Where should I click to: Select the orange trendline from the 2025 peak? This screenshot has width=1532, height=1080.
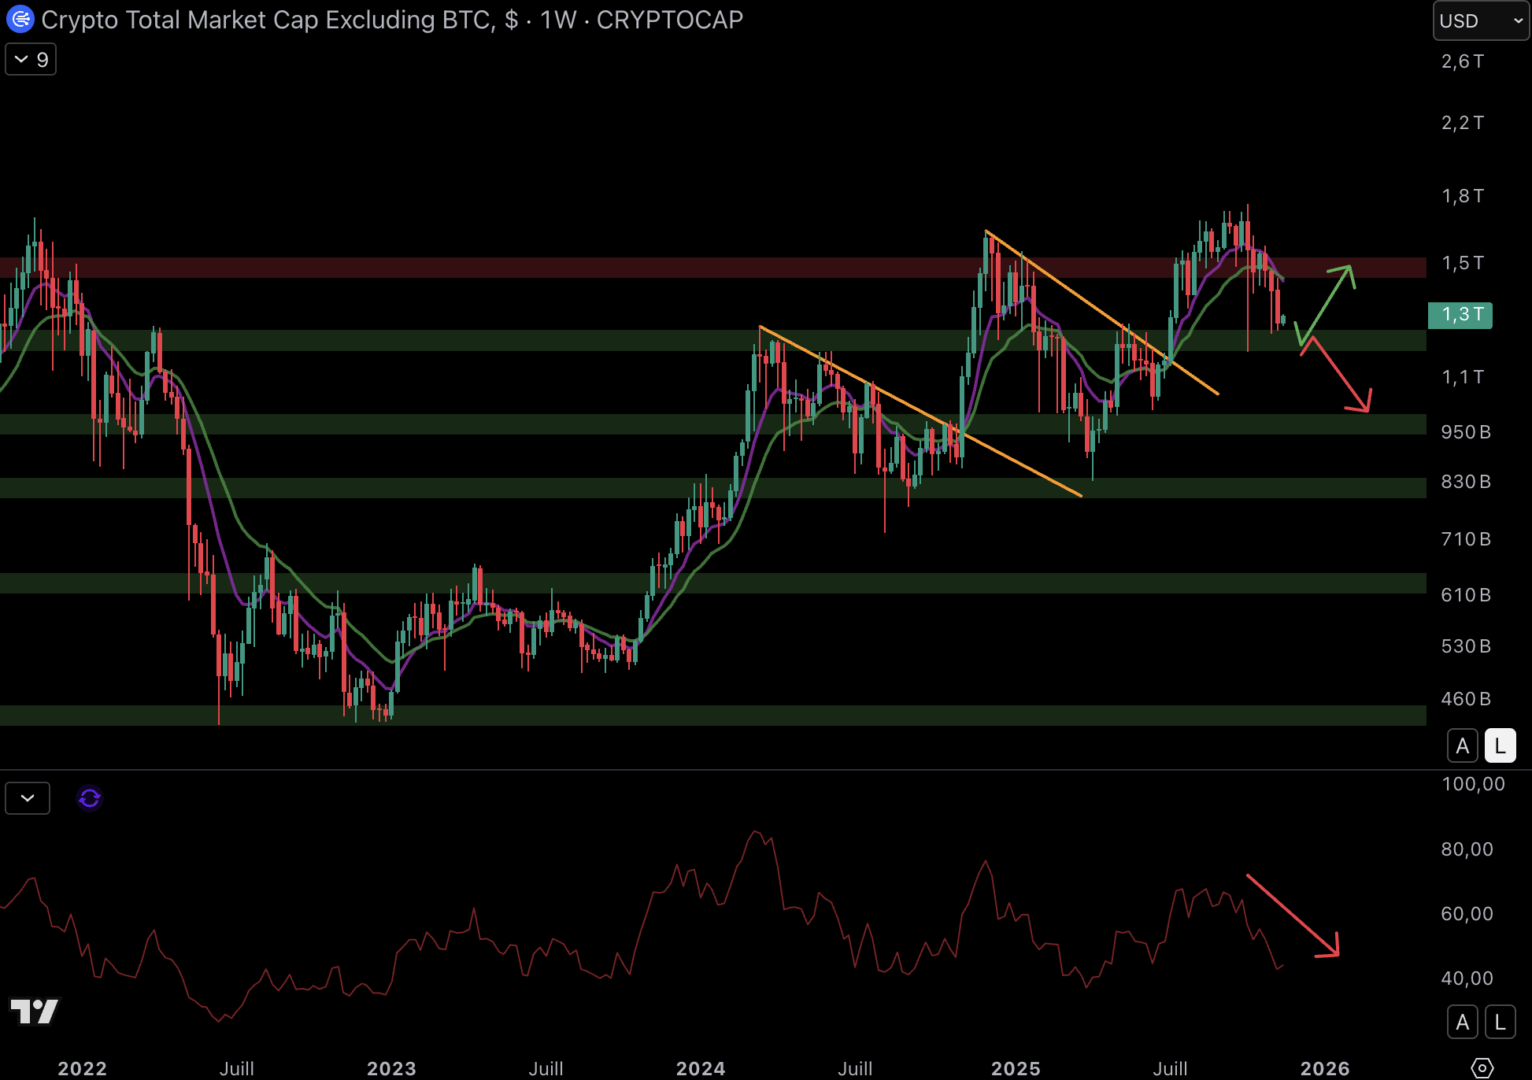pyautogui.click(x=1100, y=312)
